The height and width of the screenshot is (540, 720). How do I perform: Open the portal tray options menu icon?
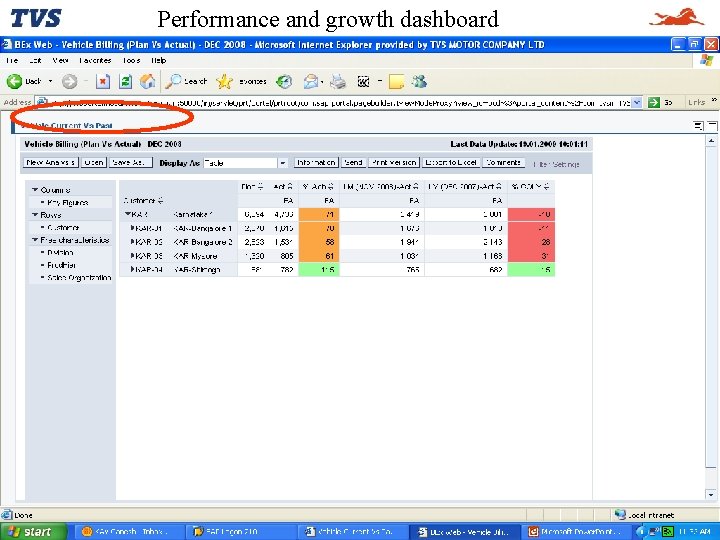click(698, 125)
